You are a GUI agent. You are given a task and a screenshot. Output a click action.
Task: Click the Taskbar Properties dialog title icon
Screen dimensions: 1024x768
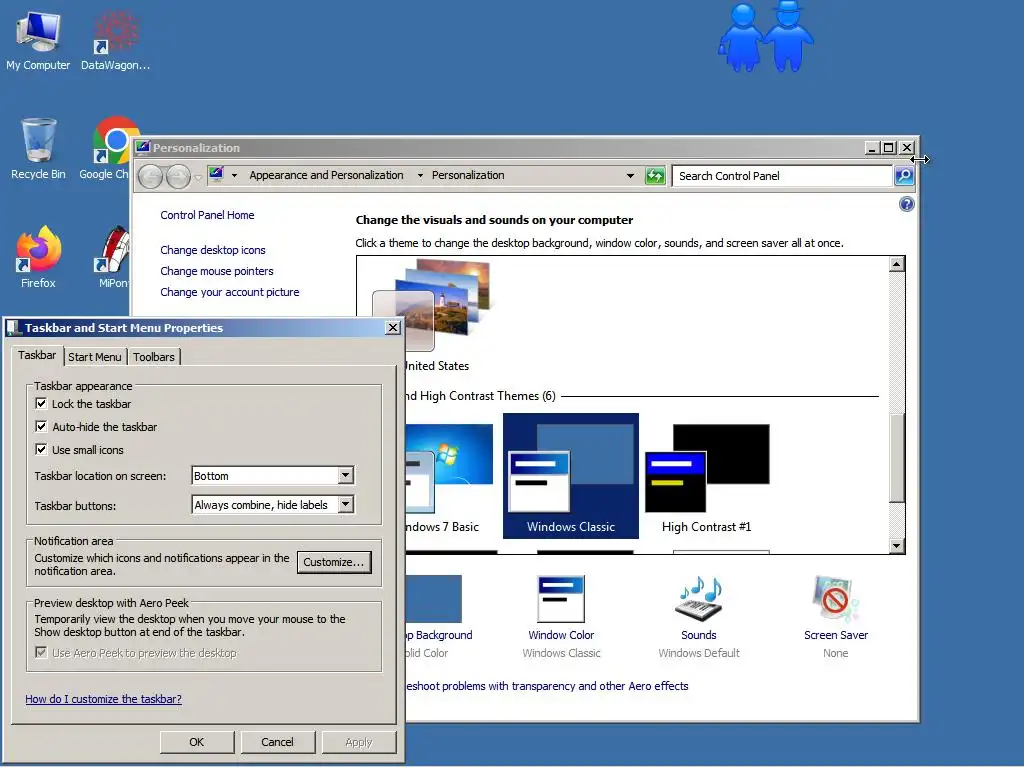point(15,327)
